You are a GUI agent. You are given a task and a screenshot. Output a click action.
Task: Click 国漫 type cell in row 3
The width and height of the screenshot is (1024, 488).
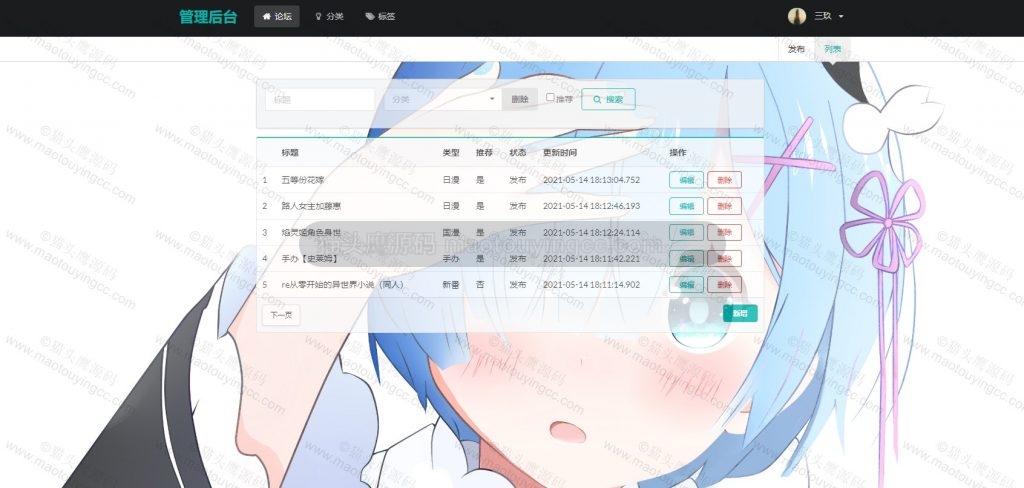(x=451, y=232)
